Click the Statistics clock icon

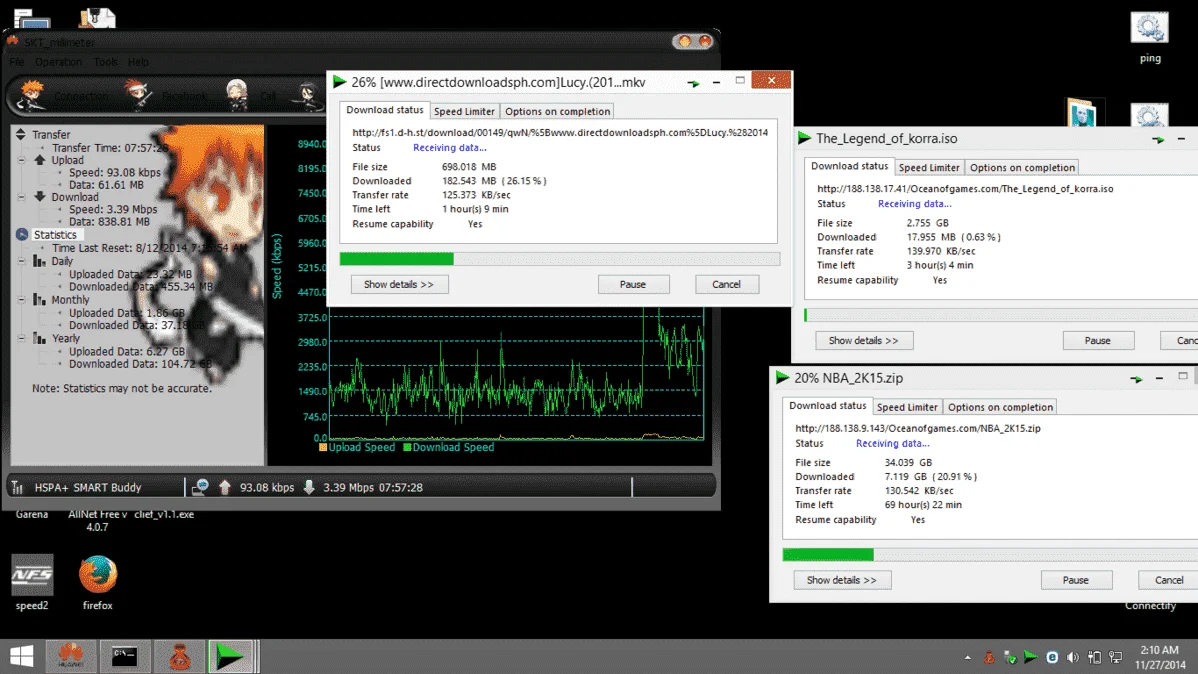pos(21,235)
